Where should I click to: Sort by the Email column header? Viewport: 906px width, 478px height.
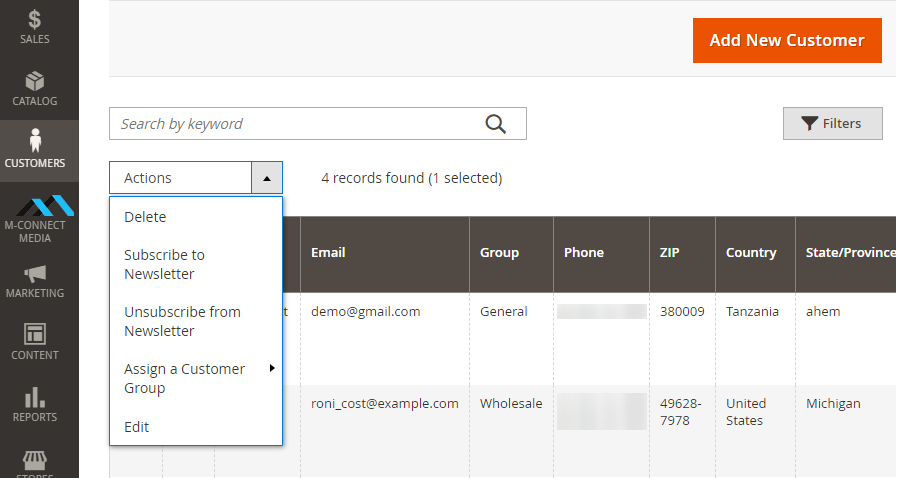tap(328, 253)
